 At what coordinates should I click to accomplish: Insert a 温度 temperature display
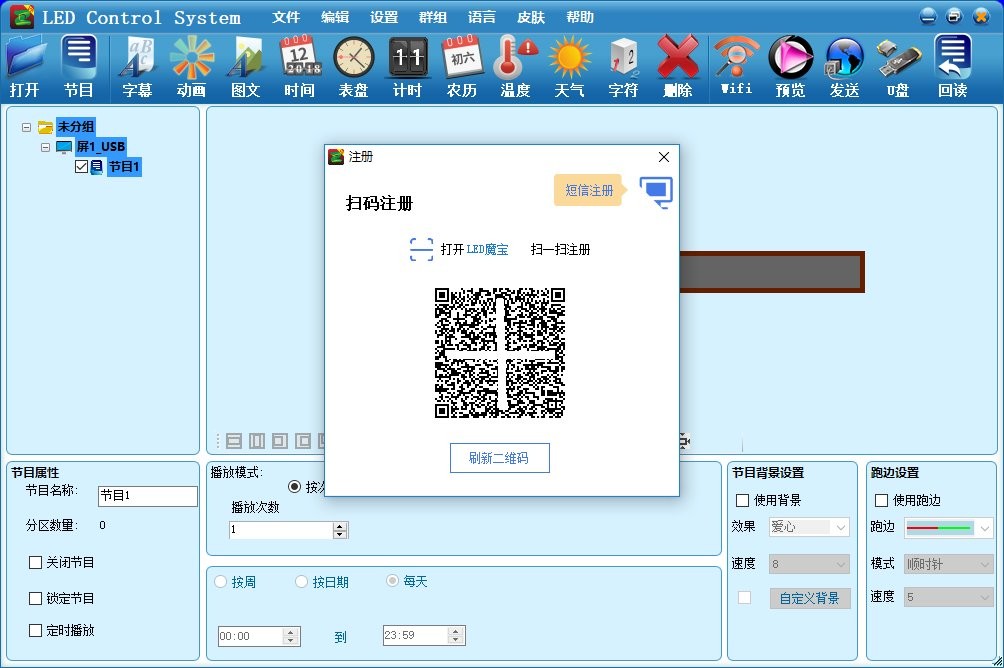(x=515, y=65)
